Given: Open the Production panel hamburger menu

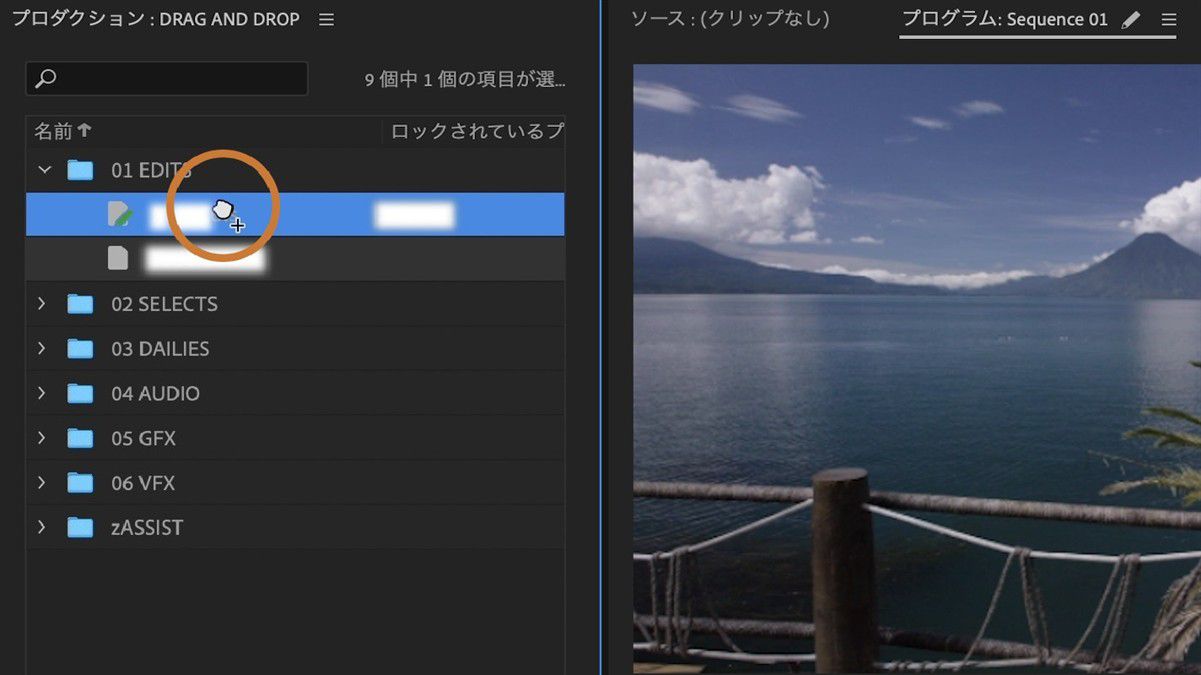Looking at the screenshot, I should pos(326,20).
